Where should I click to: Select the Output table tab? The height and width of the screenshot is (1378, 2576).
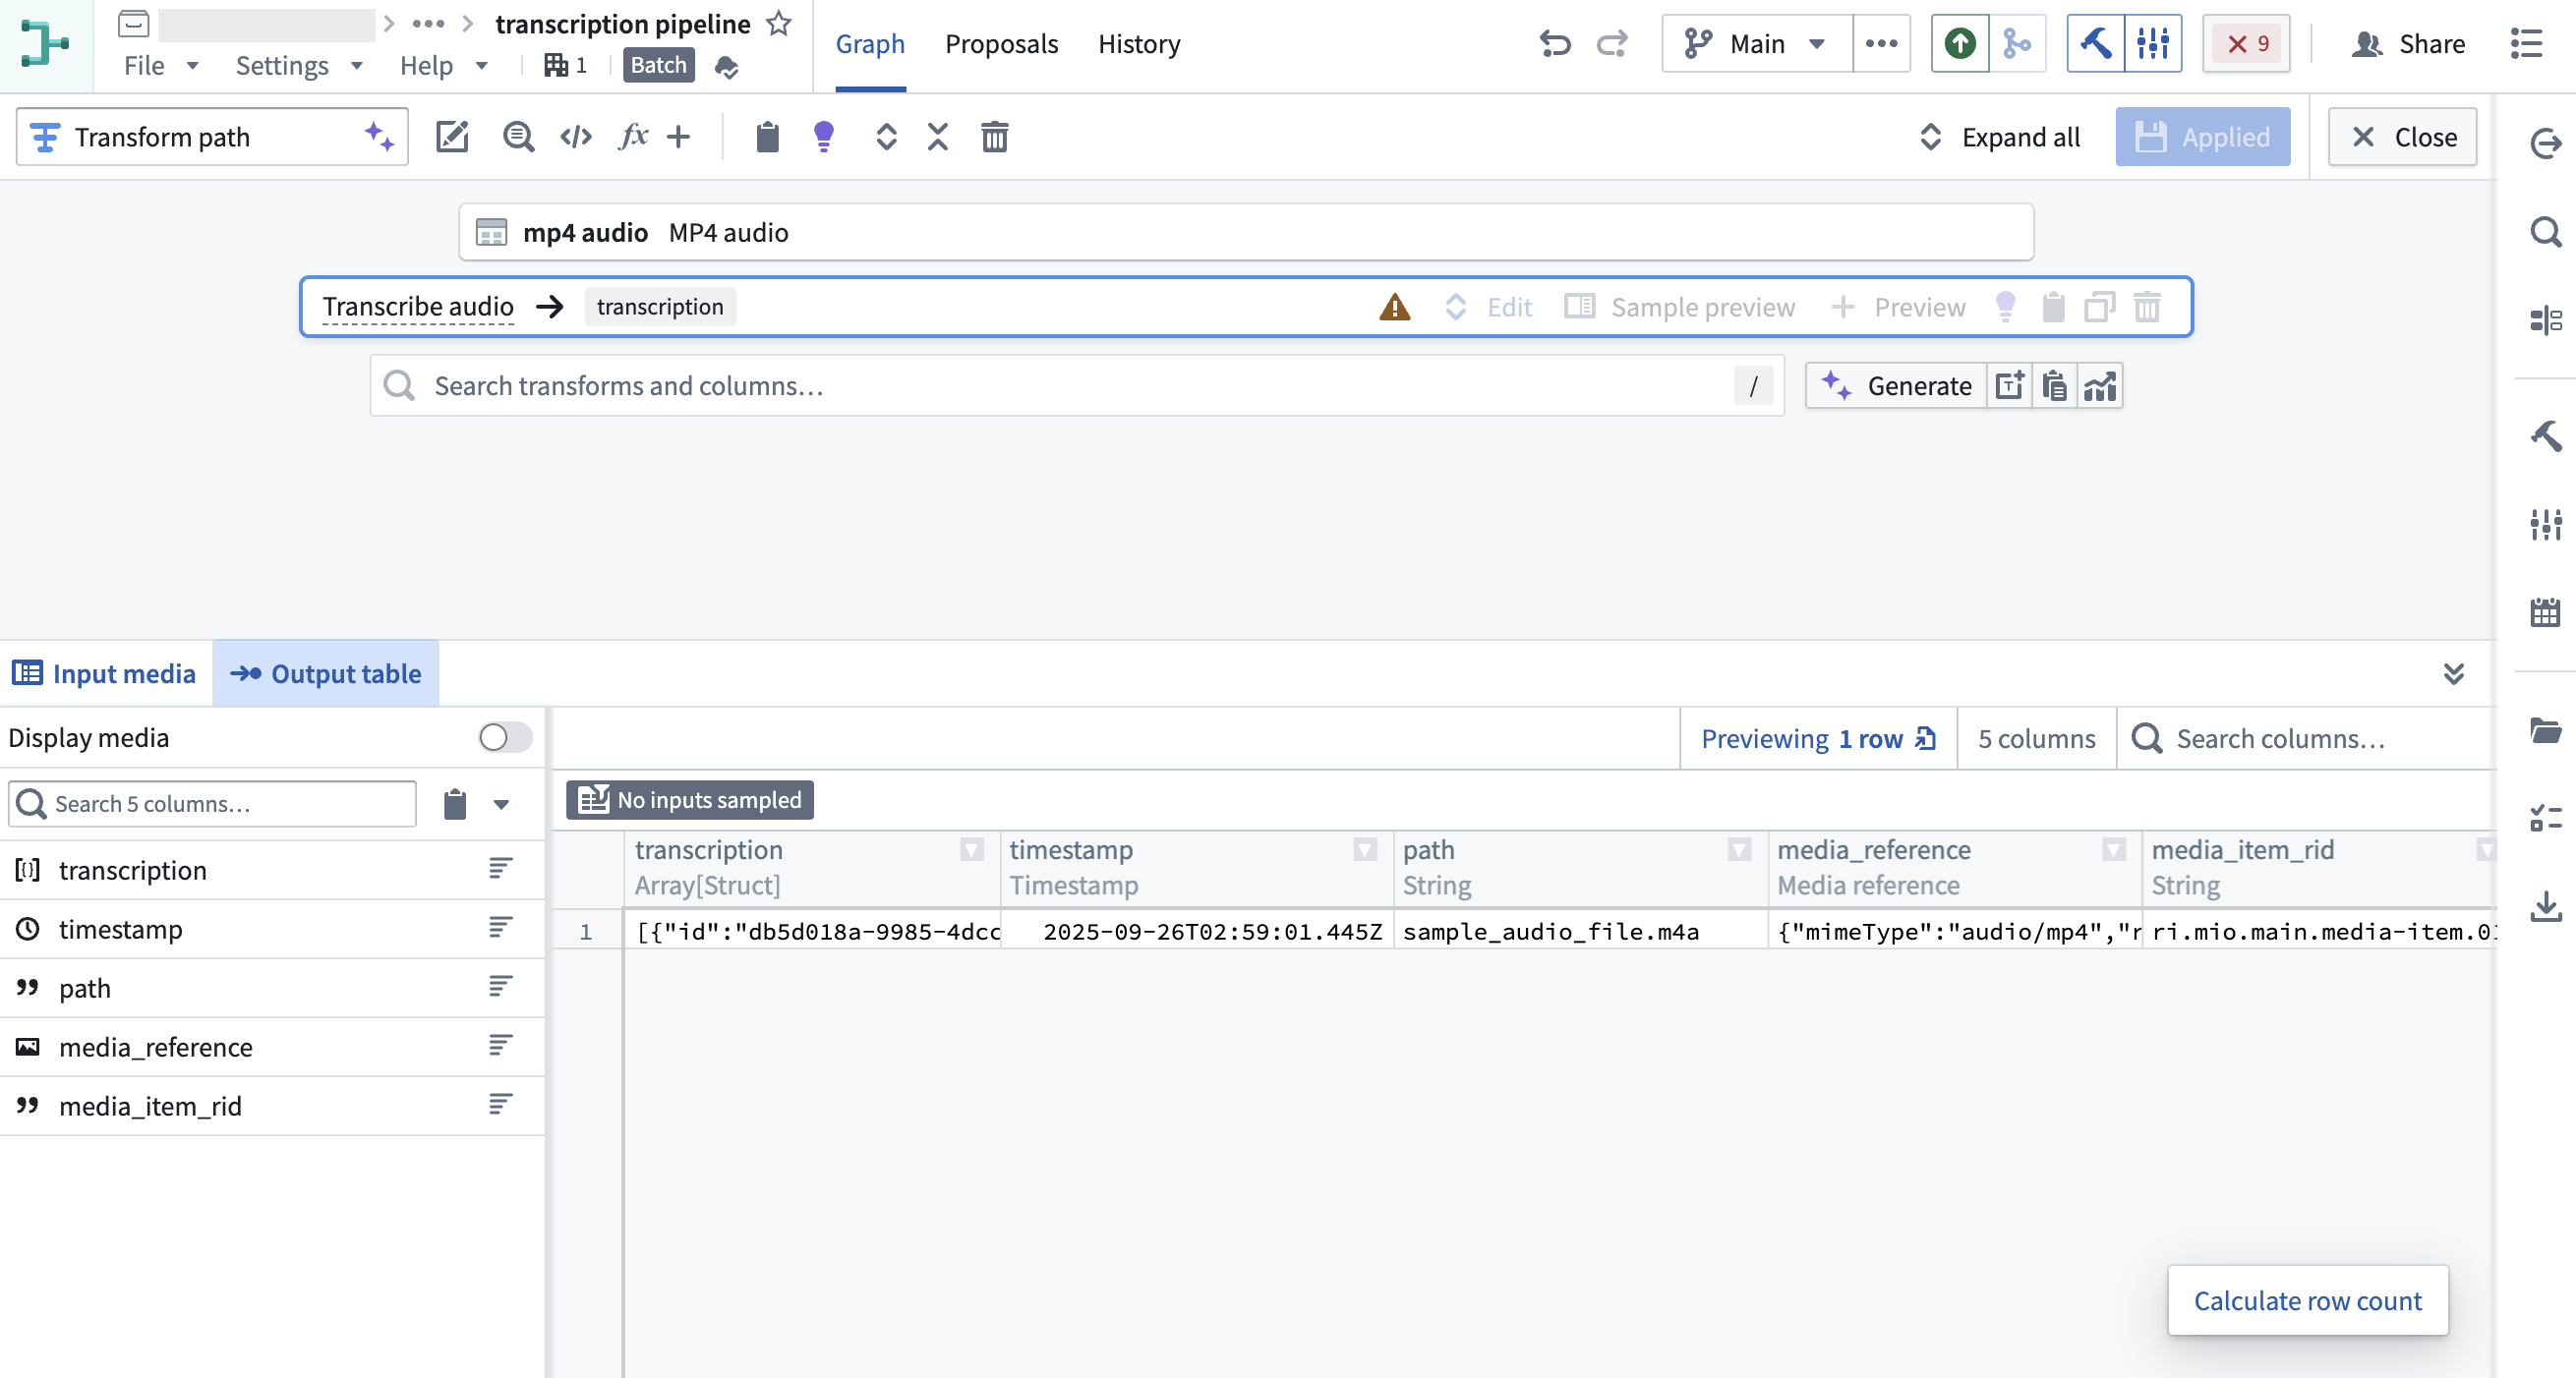tap(326, 674)
